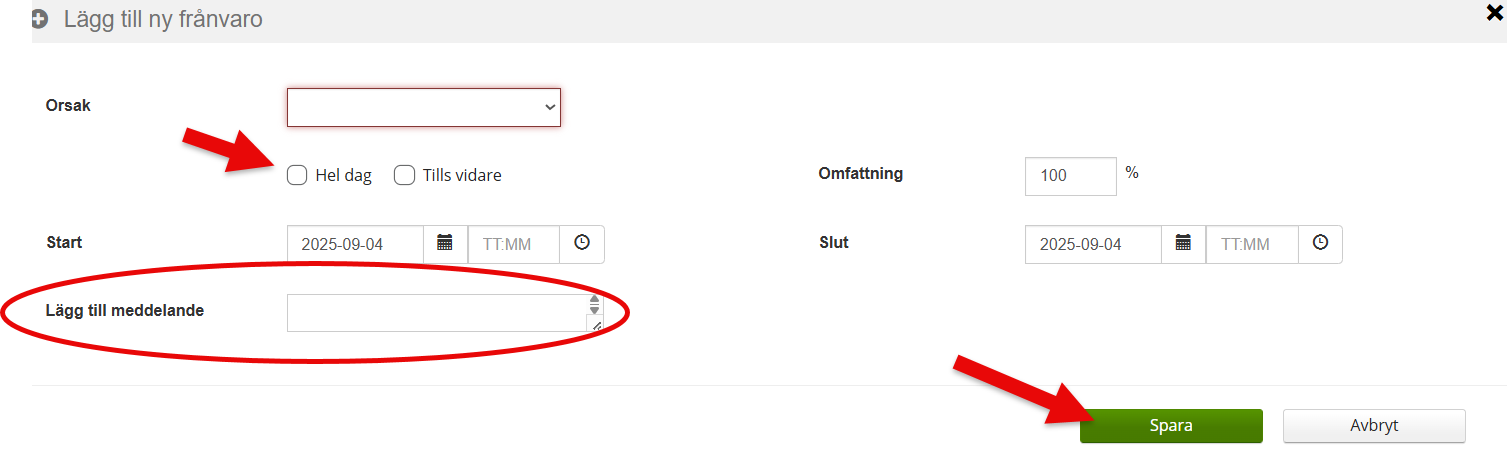Enable the Hel dag checkbox
This screenshot has height=457, width=1507.
[296, 175]
